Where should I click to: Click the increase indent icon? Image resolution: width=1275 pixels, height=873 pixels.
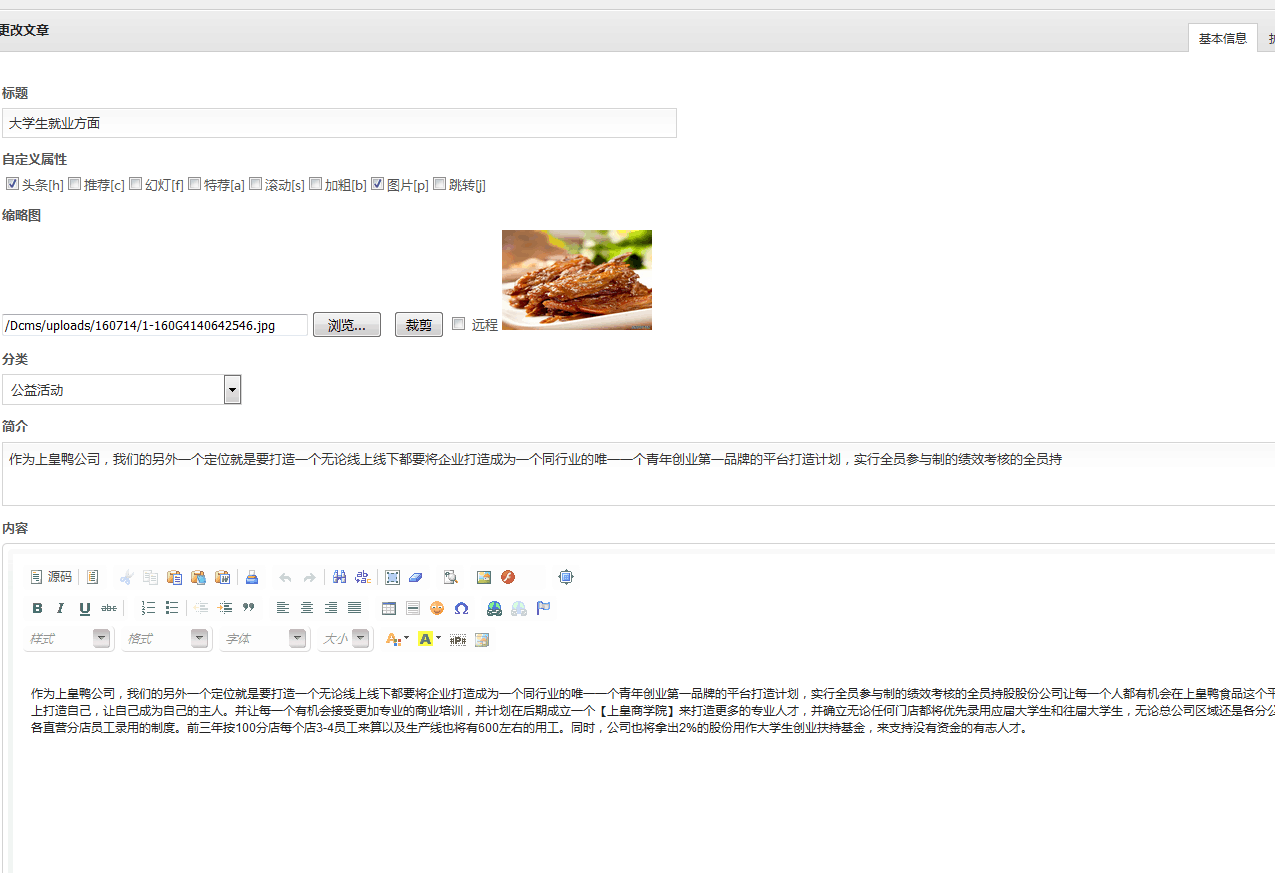click(225, 608)
